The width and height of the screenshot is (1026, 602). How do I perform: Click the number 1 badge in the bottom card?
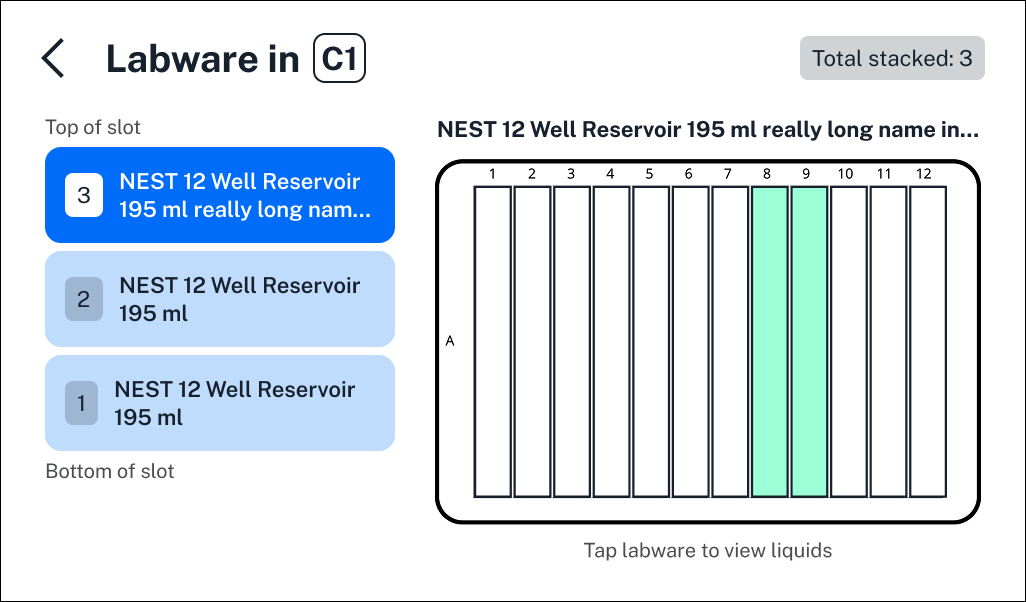point(81,403)
